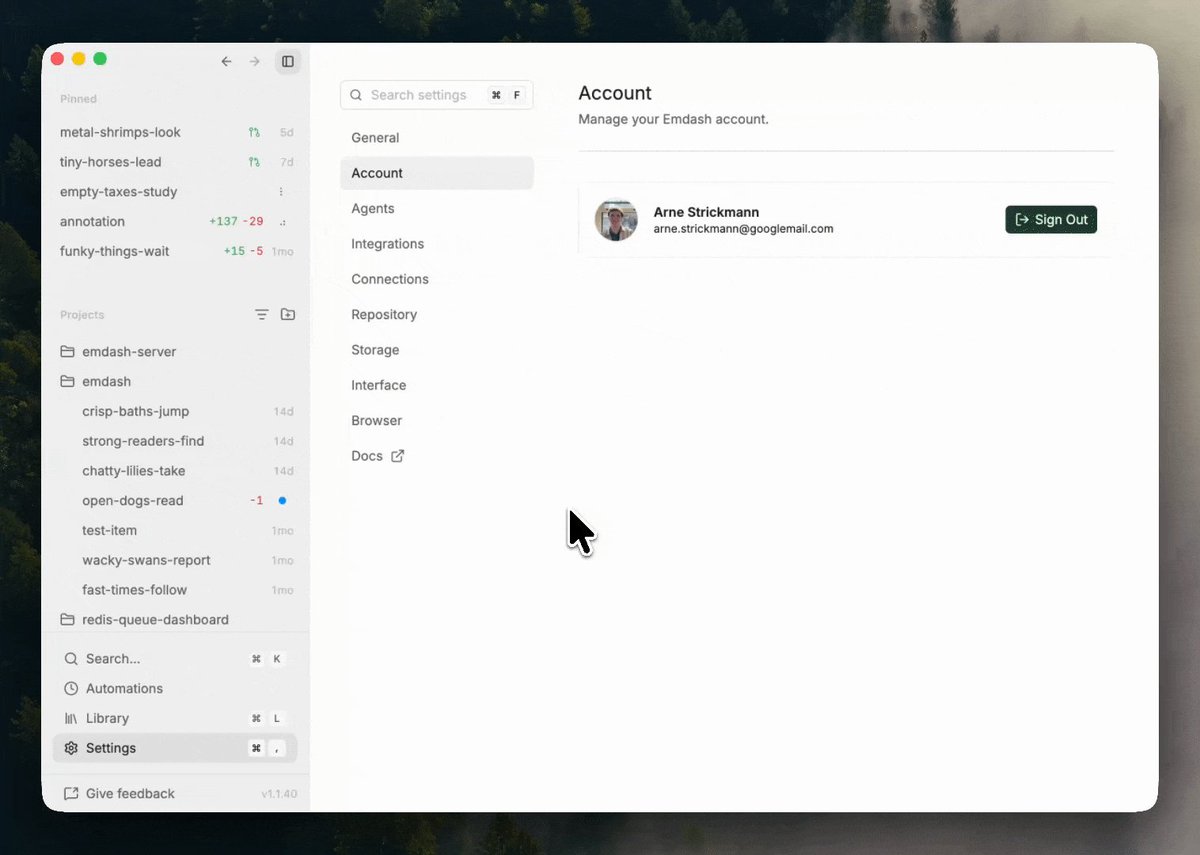Open pinned task funky-things-wait
1200x855 pixels.
tap(175, 251)
